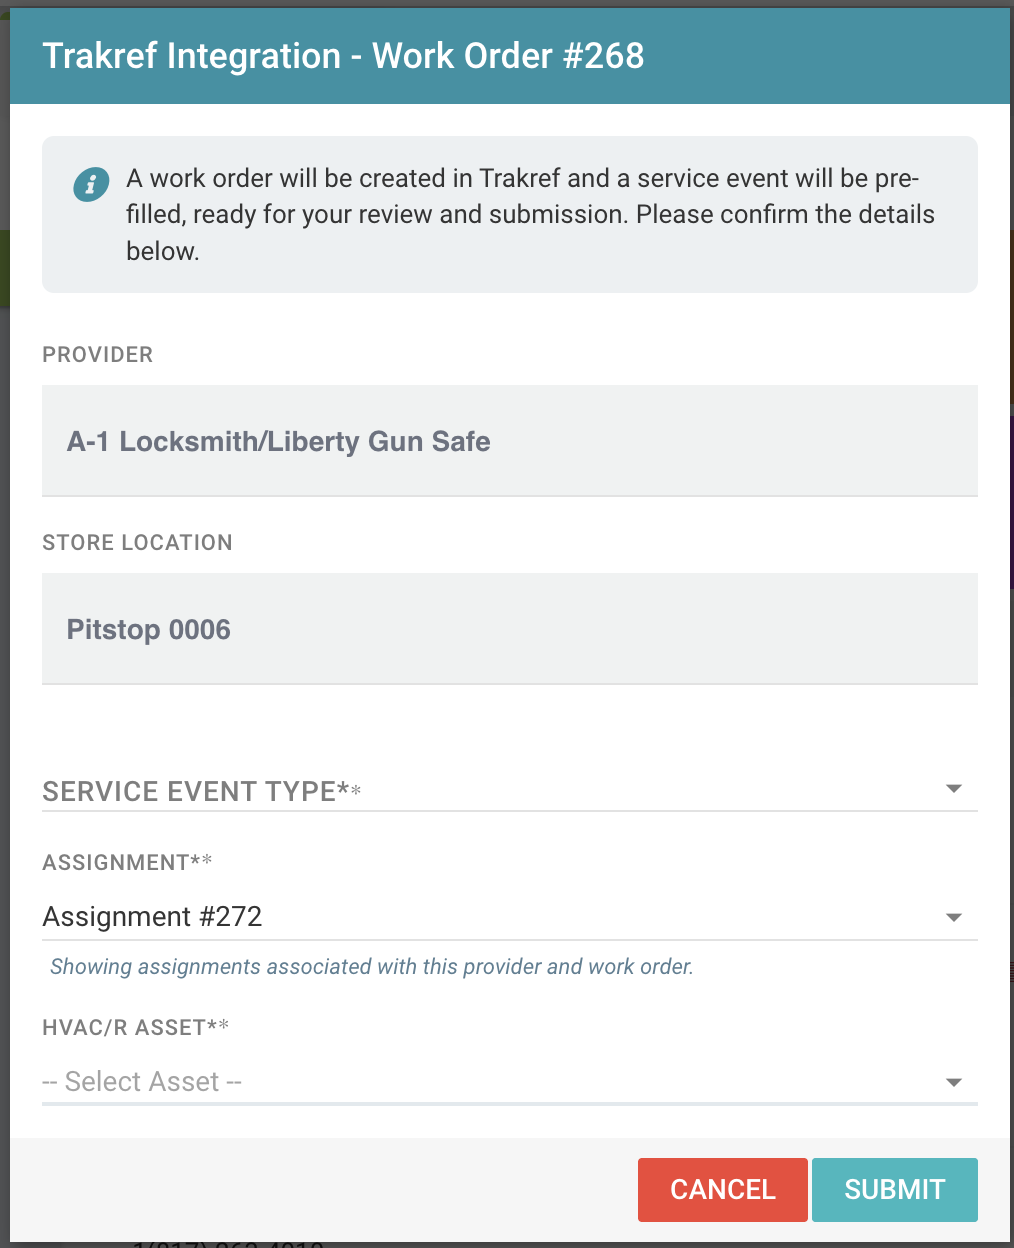Click the ASSIGNMENT field label
Image resolution: width=1014 pixels, height=1248 pixels.
pyautogui.click(x=116, y=862)
